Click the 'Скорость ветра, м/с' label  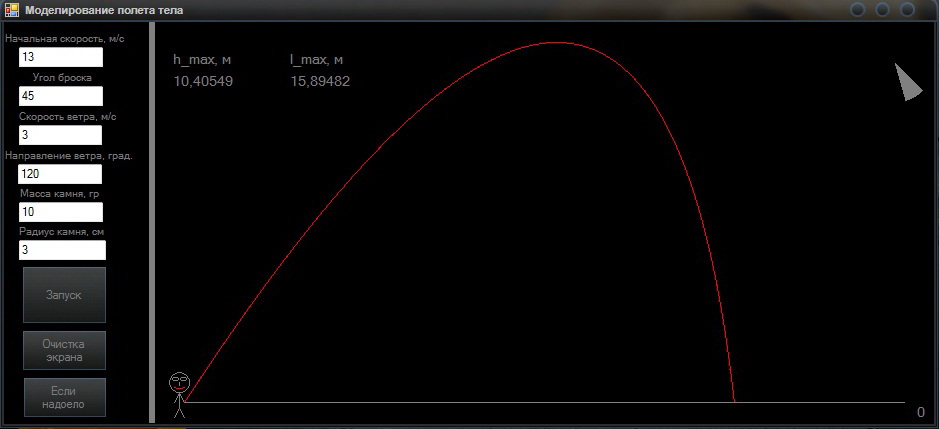[68, 116]
